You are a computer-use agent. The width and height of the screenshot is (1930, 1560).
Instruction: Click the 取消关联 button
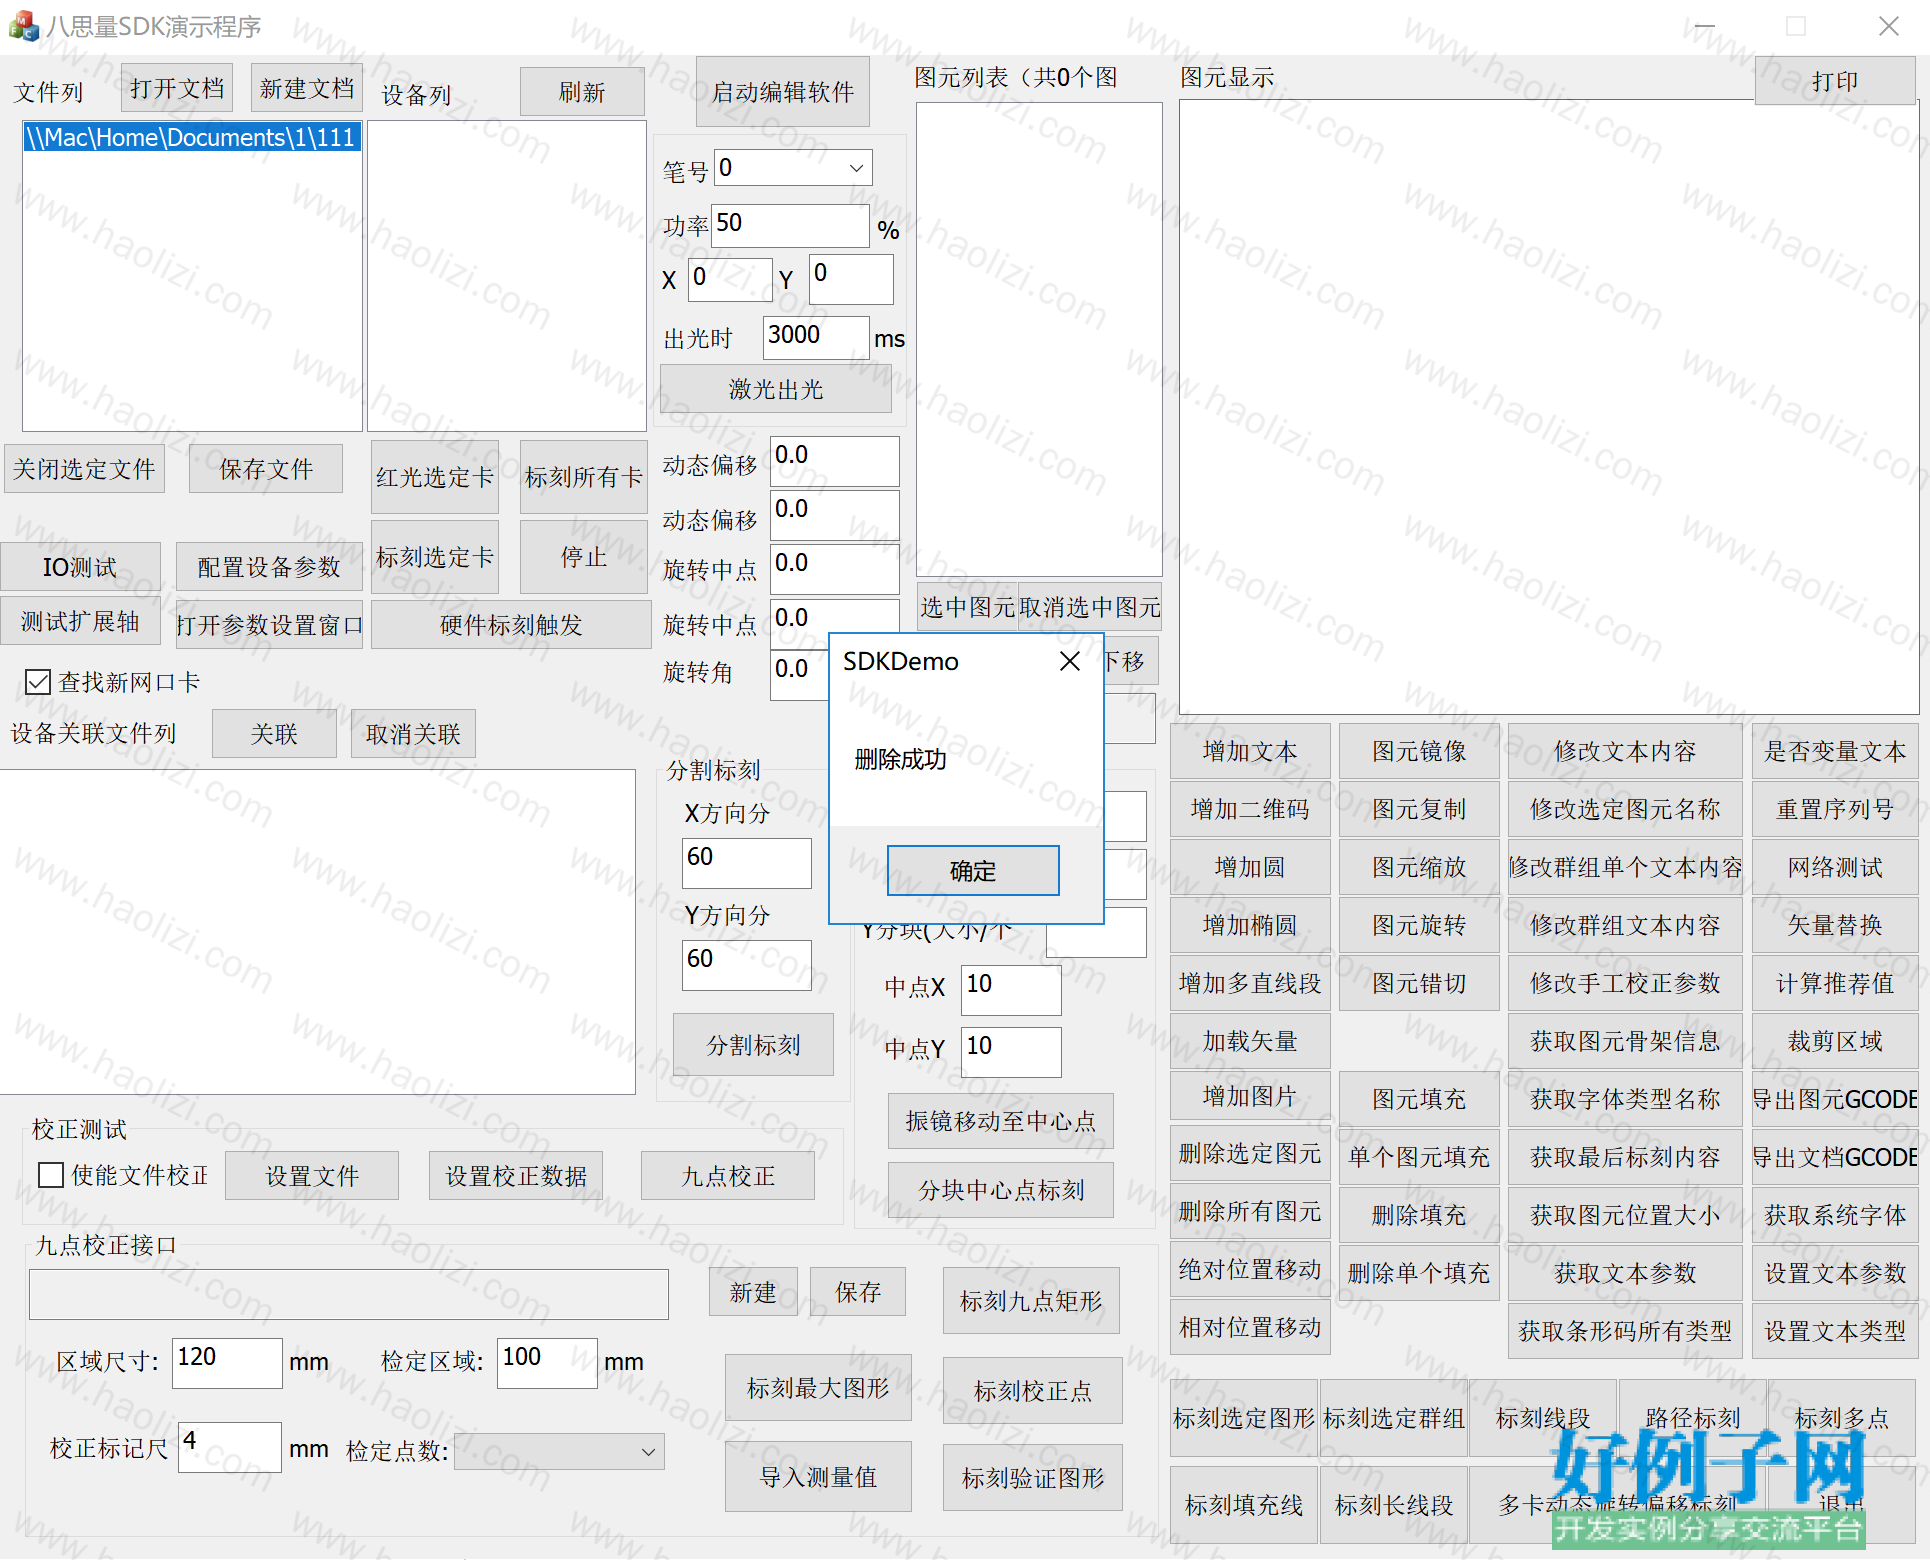pyautogui.click(x=413, y=734)
